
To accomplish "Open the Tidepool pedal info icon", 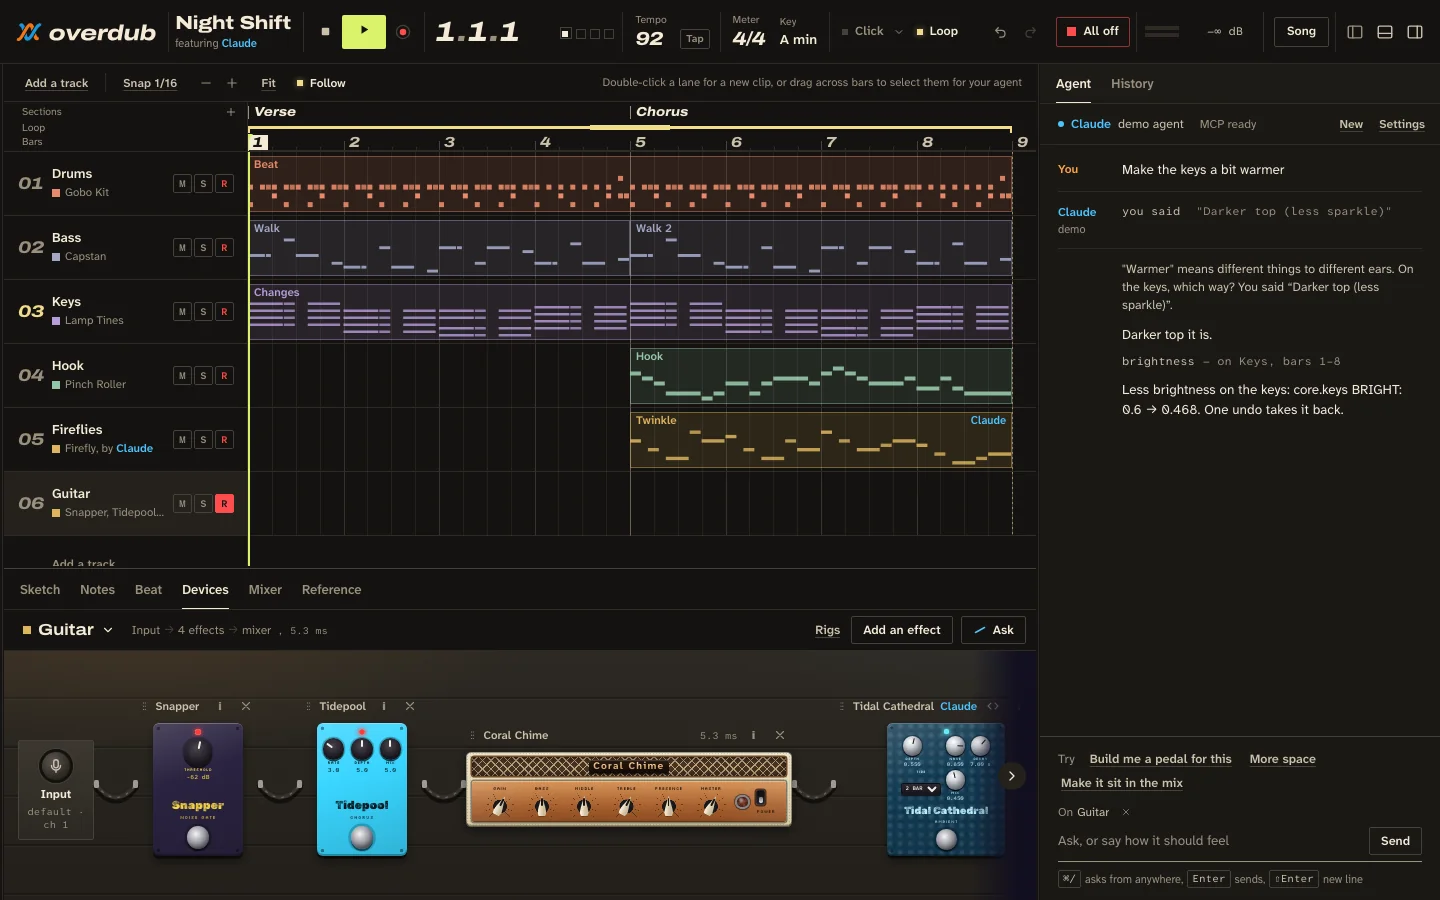I will click(x=384, y=706).
